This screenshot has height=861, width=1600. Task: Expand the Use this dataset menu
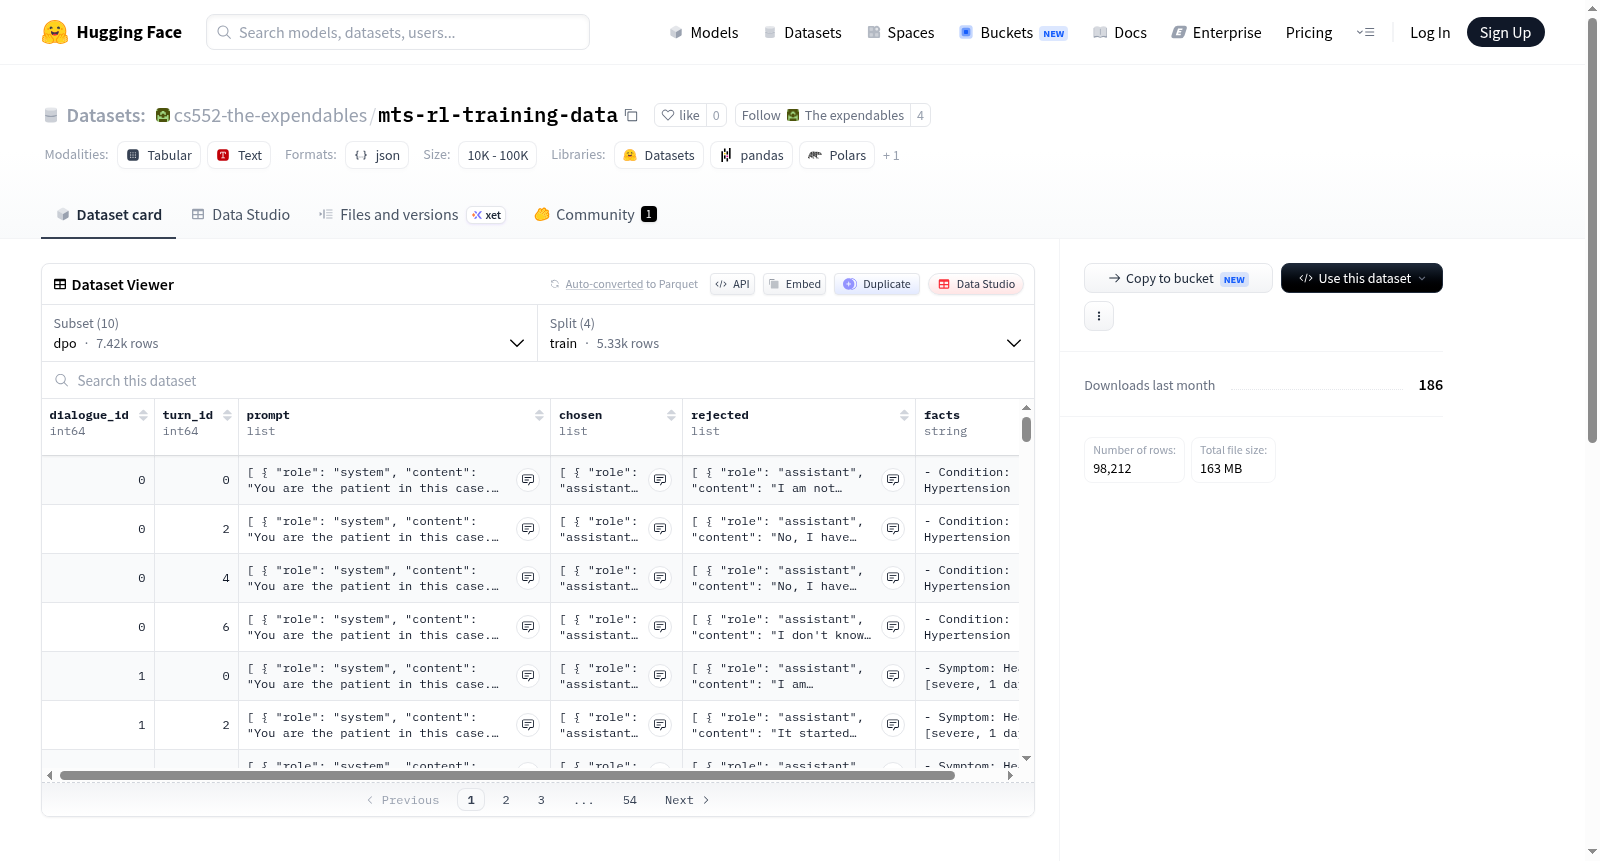pos(1361,278)
